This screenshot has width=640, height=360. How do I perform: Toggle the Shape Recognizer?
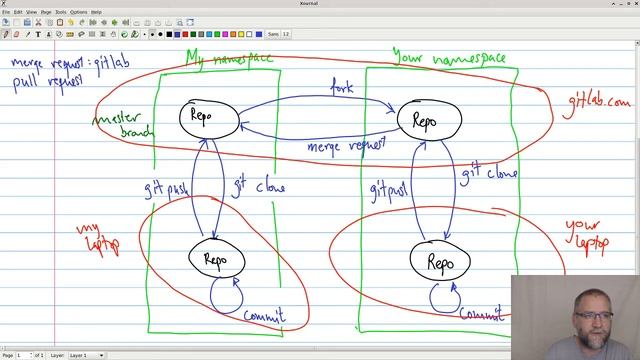59,34
